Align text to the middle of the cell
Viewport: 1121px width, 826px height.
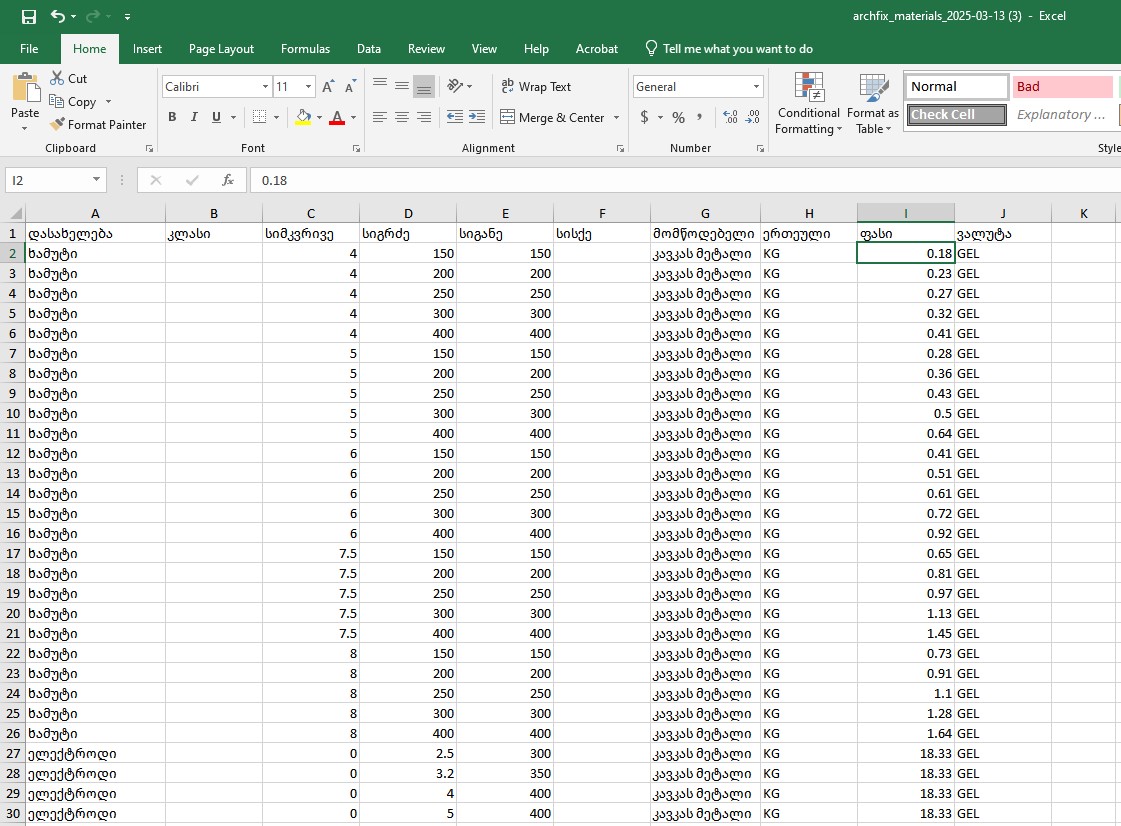point(402,86)
